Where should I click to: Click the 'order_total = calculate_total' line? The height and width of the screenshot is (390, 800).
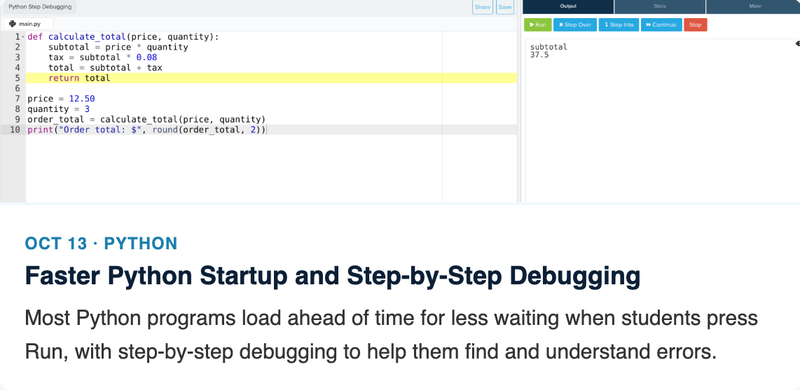click(146, 119)
